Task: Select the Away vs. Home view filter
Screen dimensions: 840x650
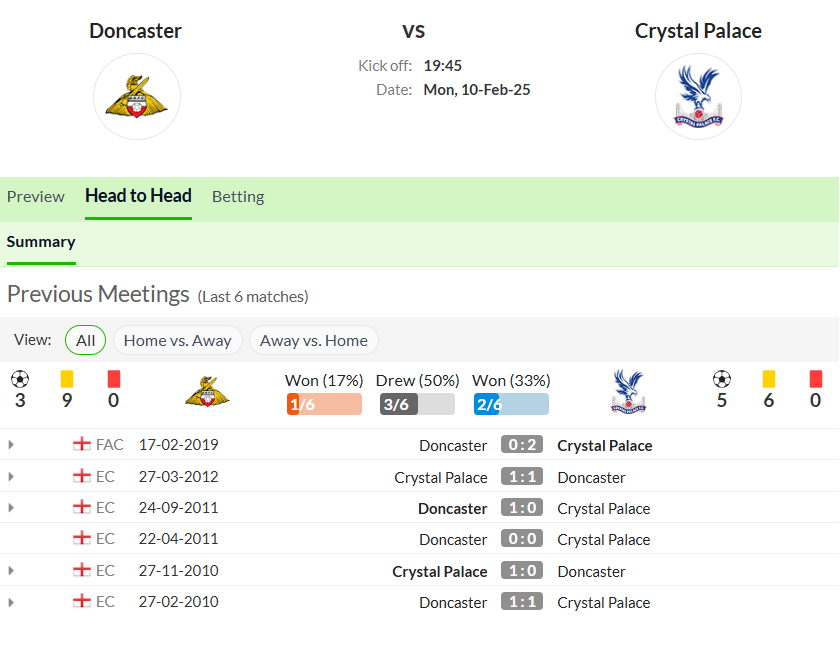Action: pyautogui.click(x=314, y=340)
